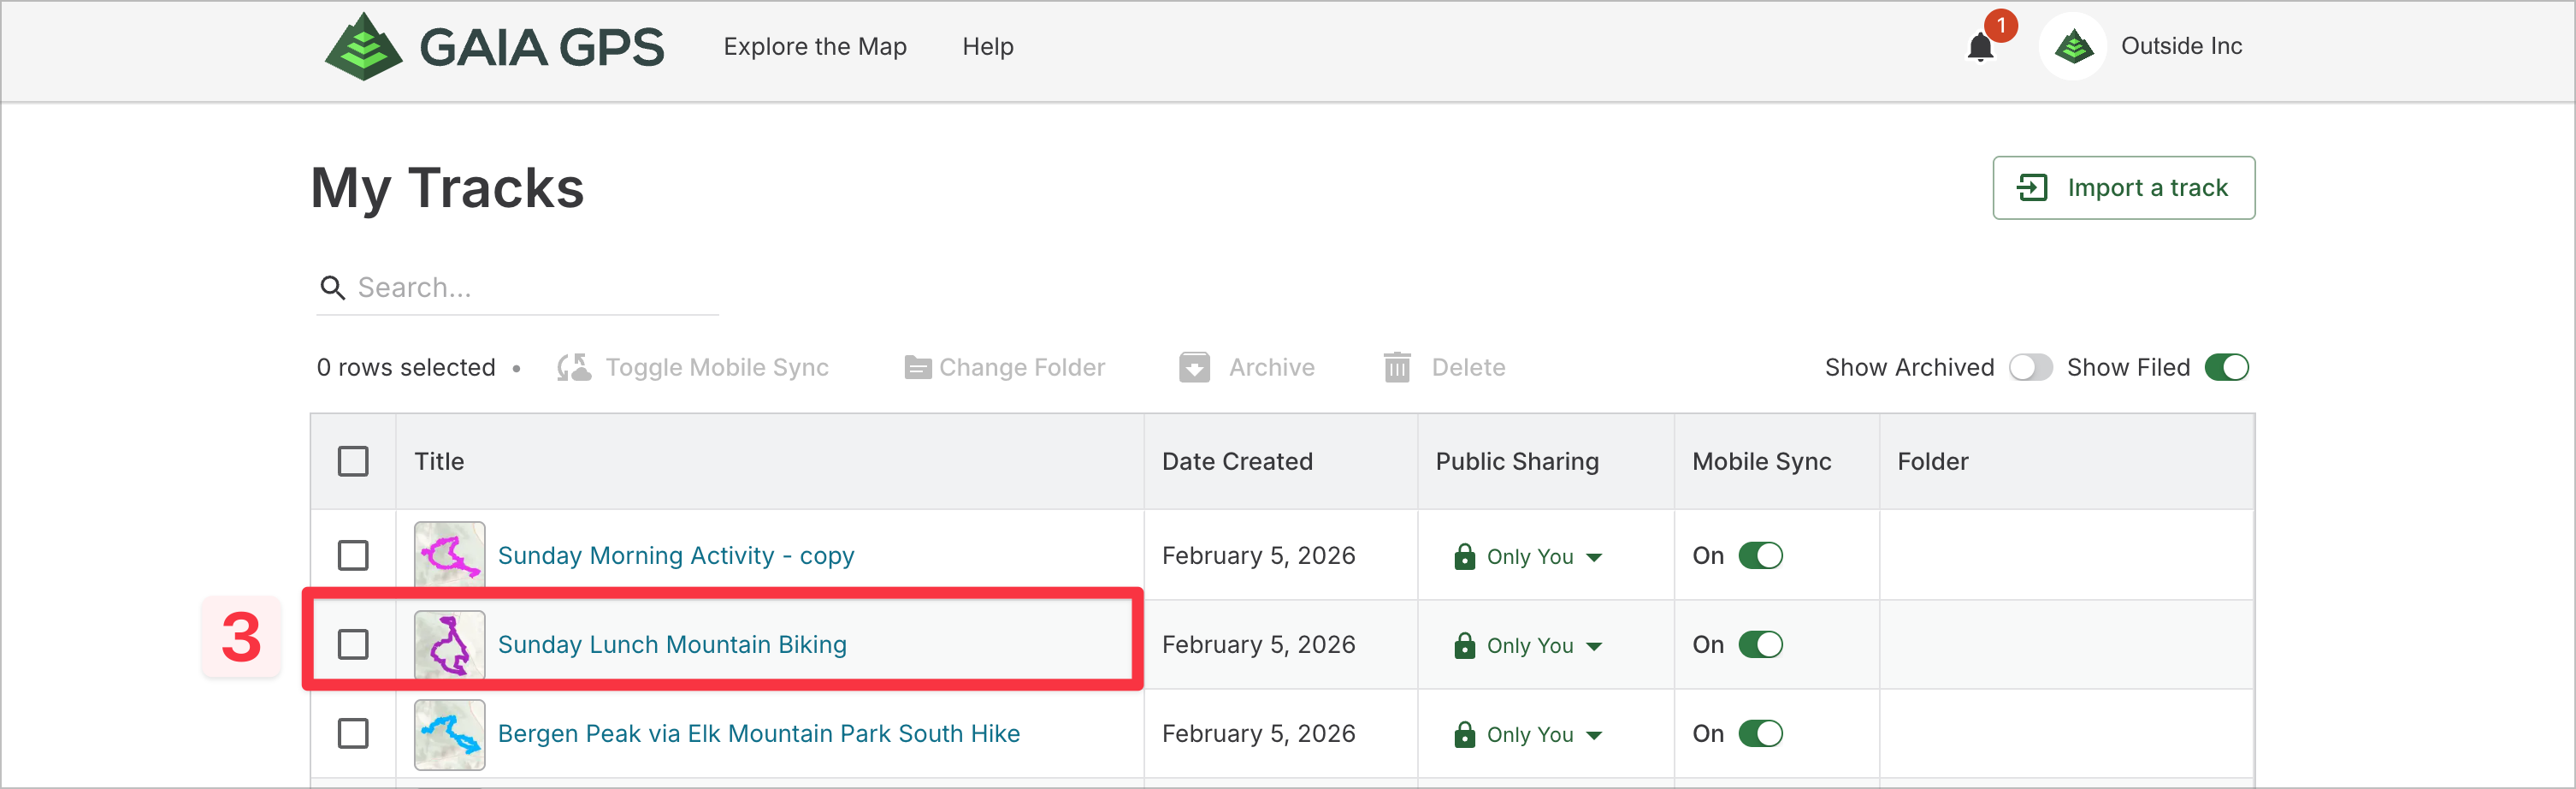Click the Change Folder icon
This screenshot has height=789, width=2576.
pyautogui.click(x=917, y=368)
